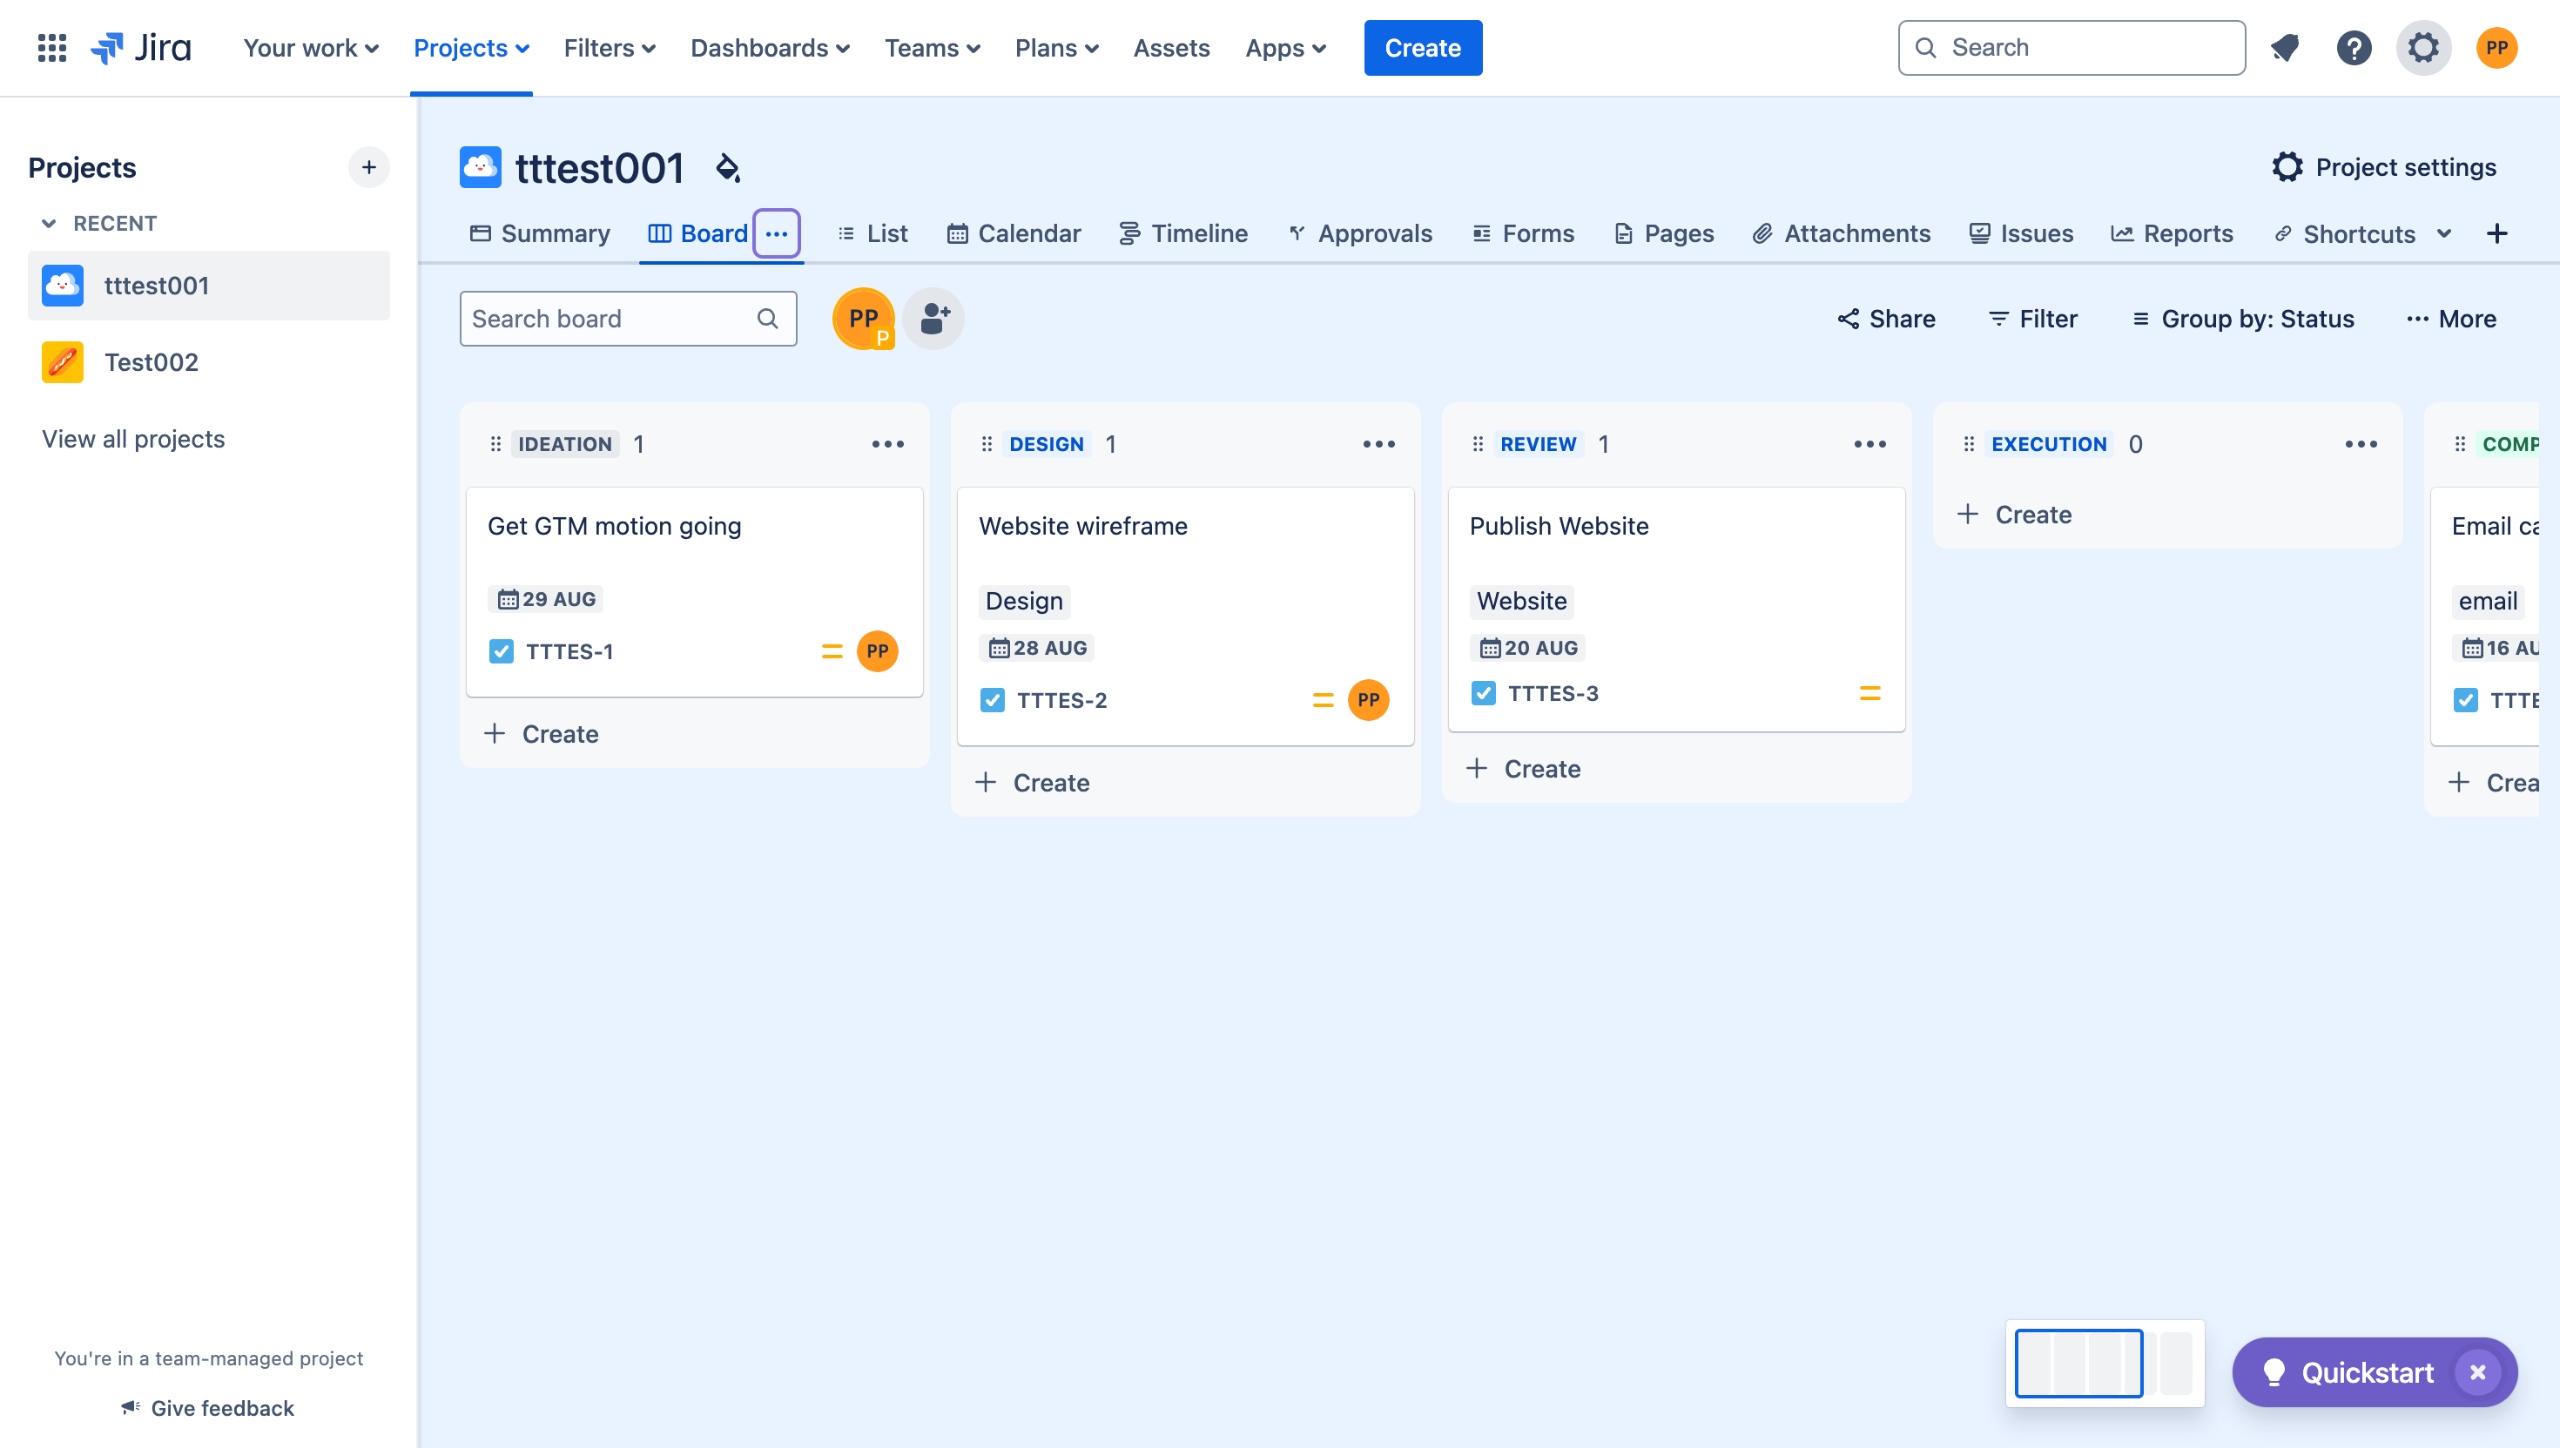2560x1448 pixels.
Task: Open the Ideation column three-dot menu
Action: pos(887,444)
